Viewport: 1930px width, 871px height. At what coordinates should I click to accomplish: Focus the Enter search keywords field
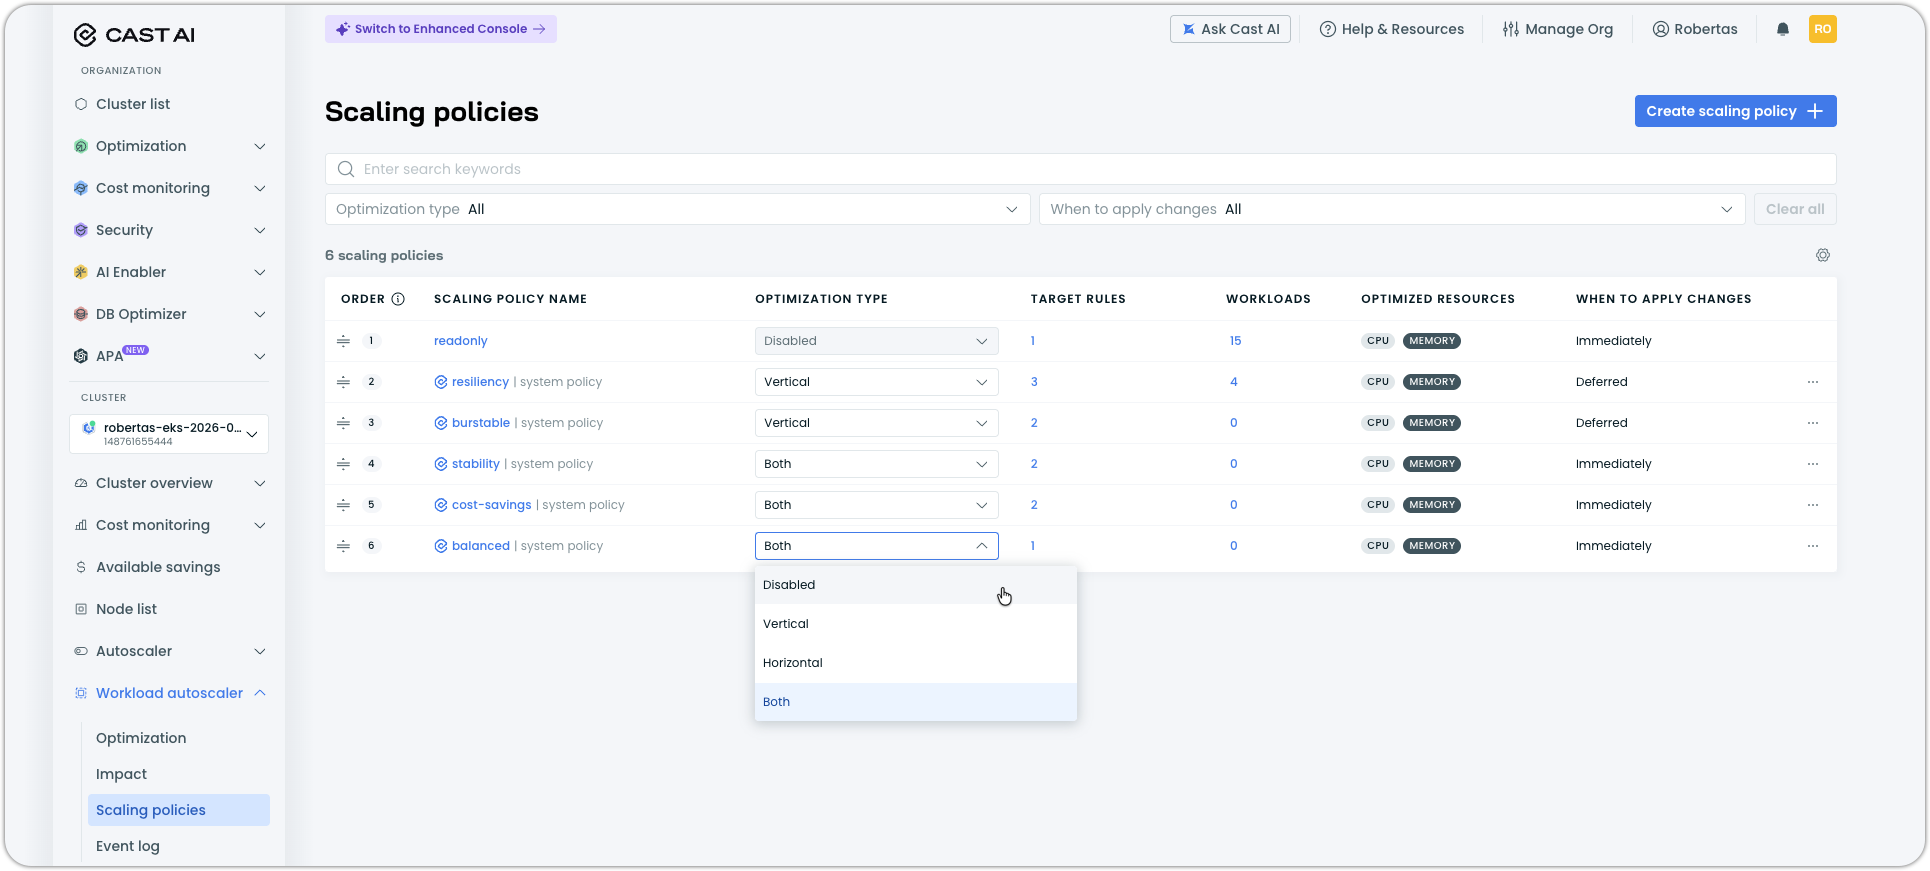(1080, 169)
